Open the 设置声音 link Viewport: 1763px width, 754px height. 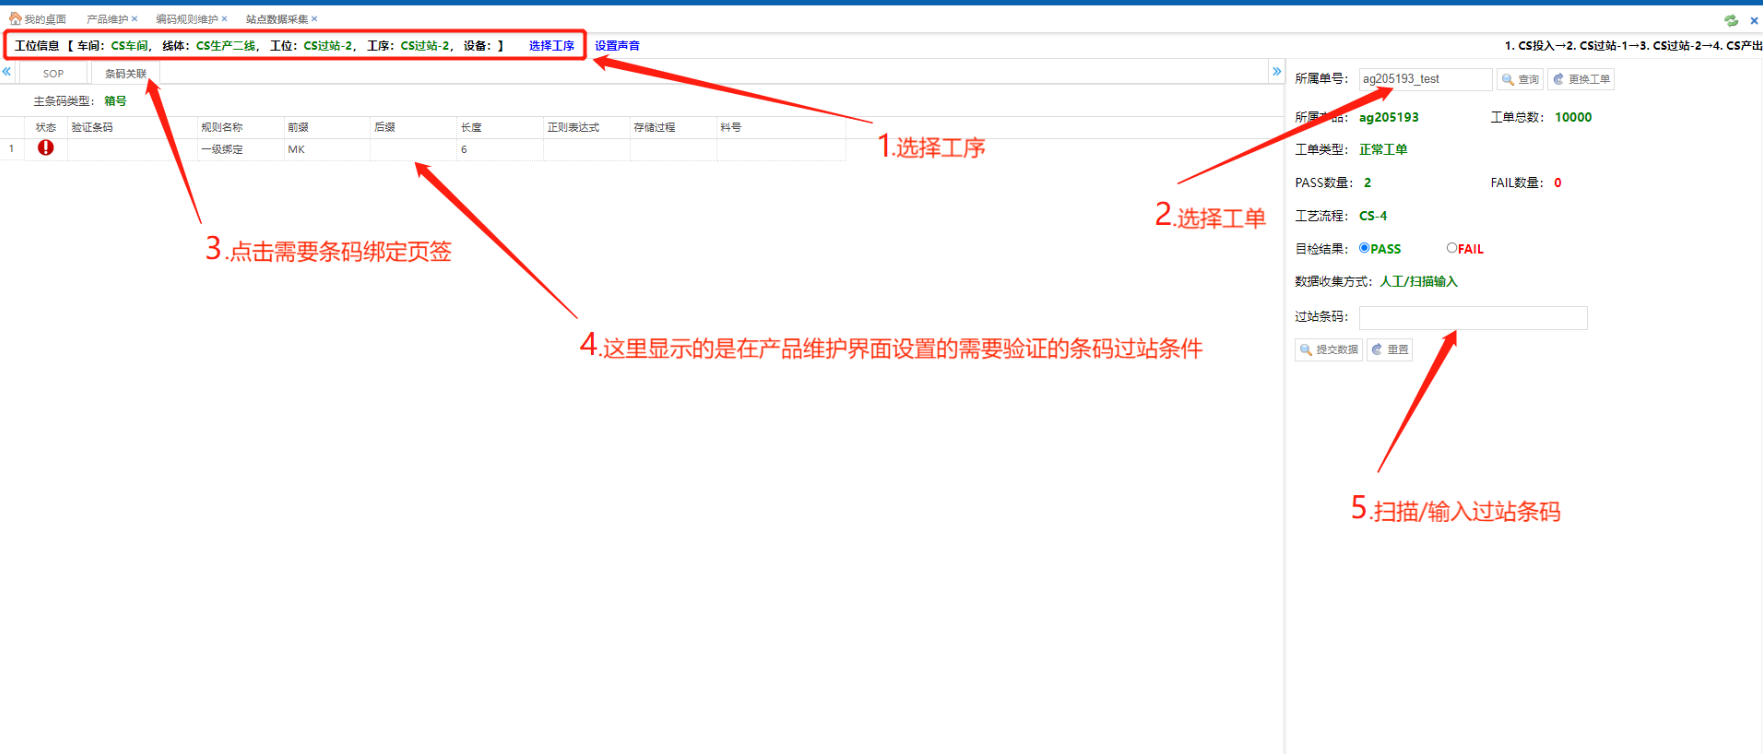point(617,46)
